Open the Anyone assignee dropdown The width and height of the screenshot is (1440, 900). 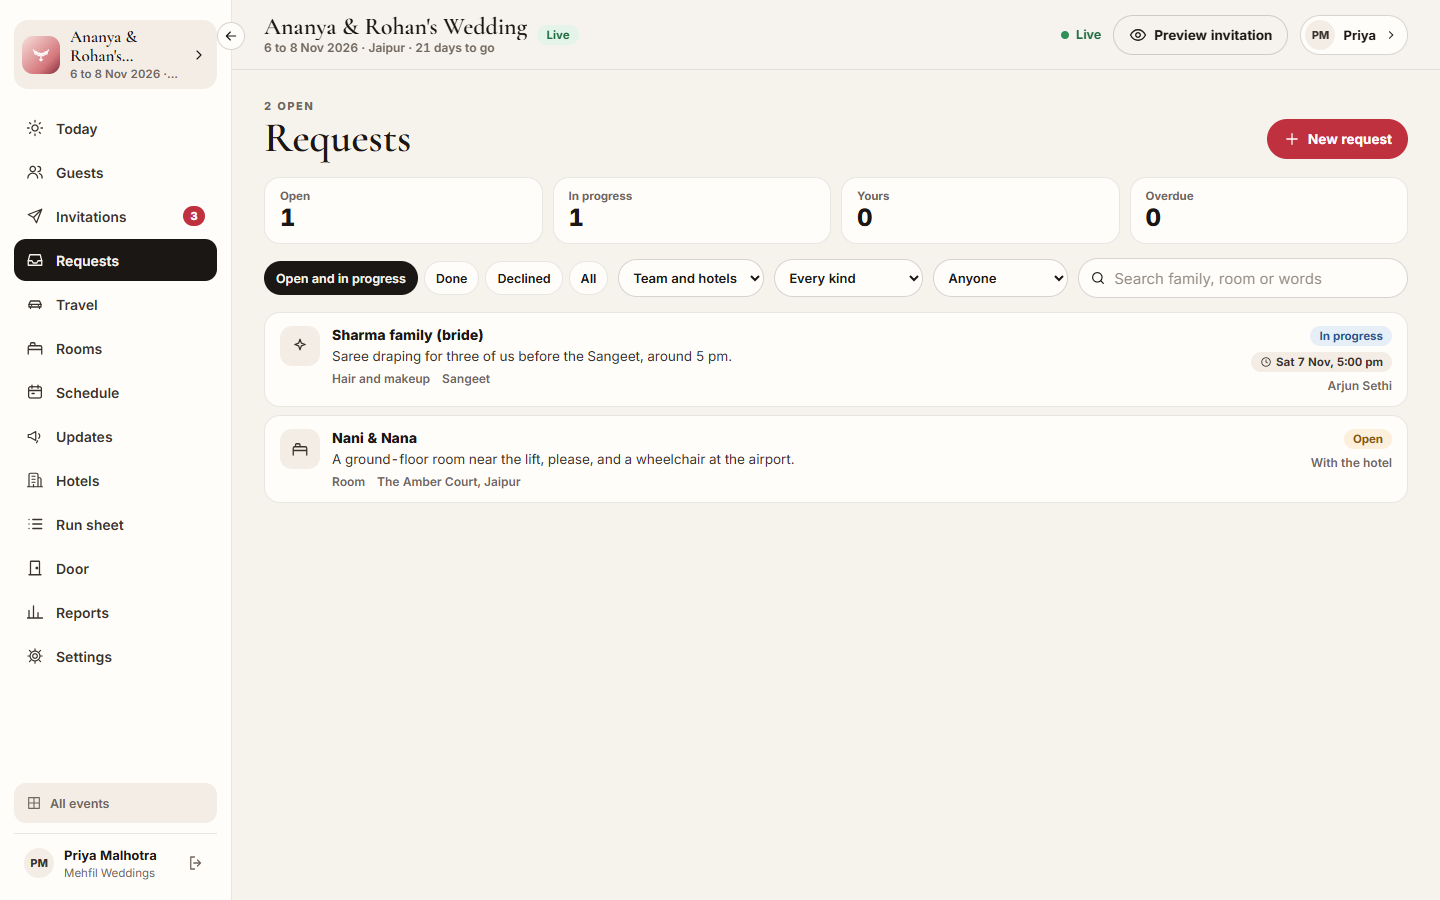pos(1000,278)
